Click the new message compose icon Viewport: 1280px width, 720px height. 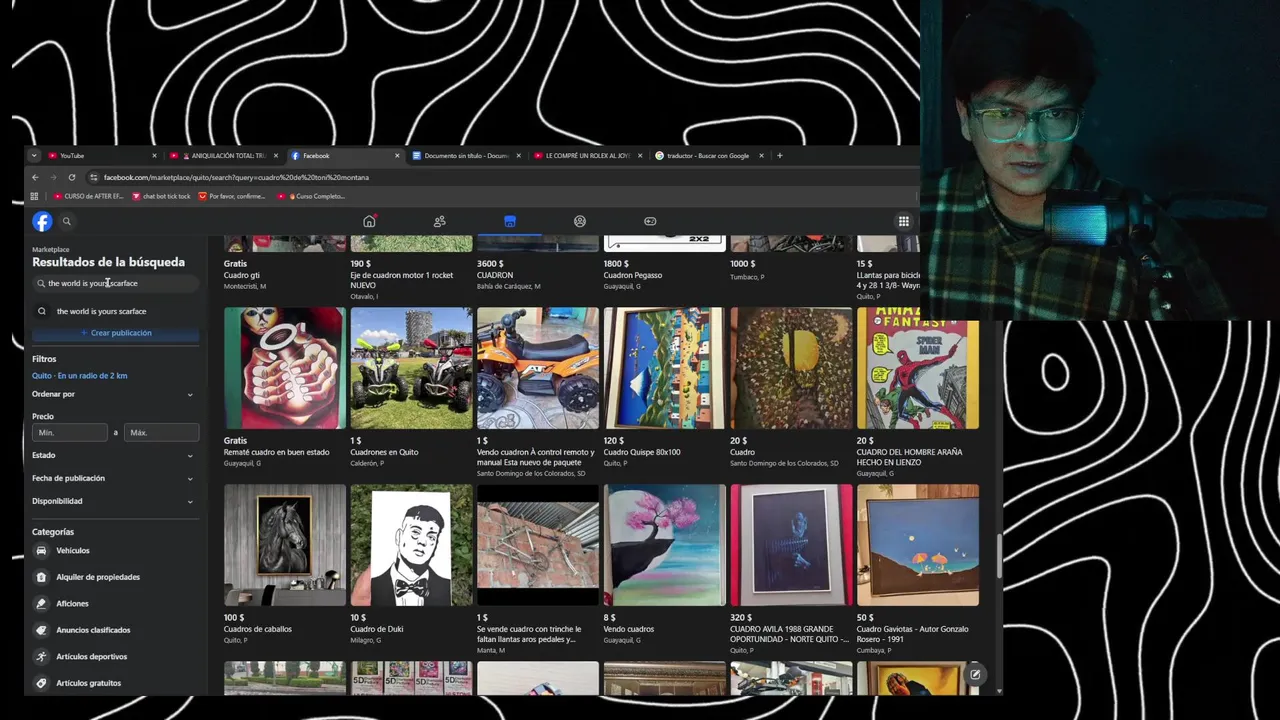975,674
